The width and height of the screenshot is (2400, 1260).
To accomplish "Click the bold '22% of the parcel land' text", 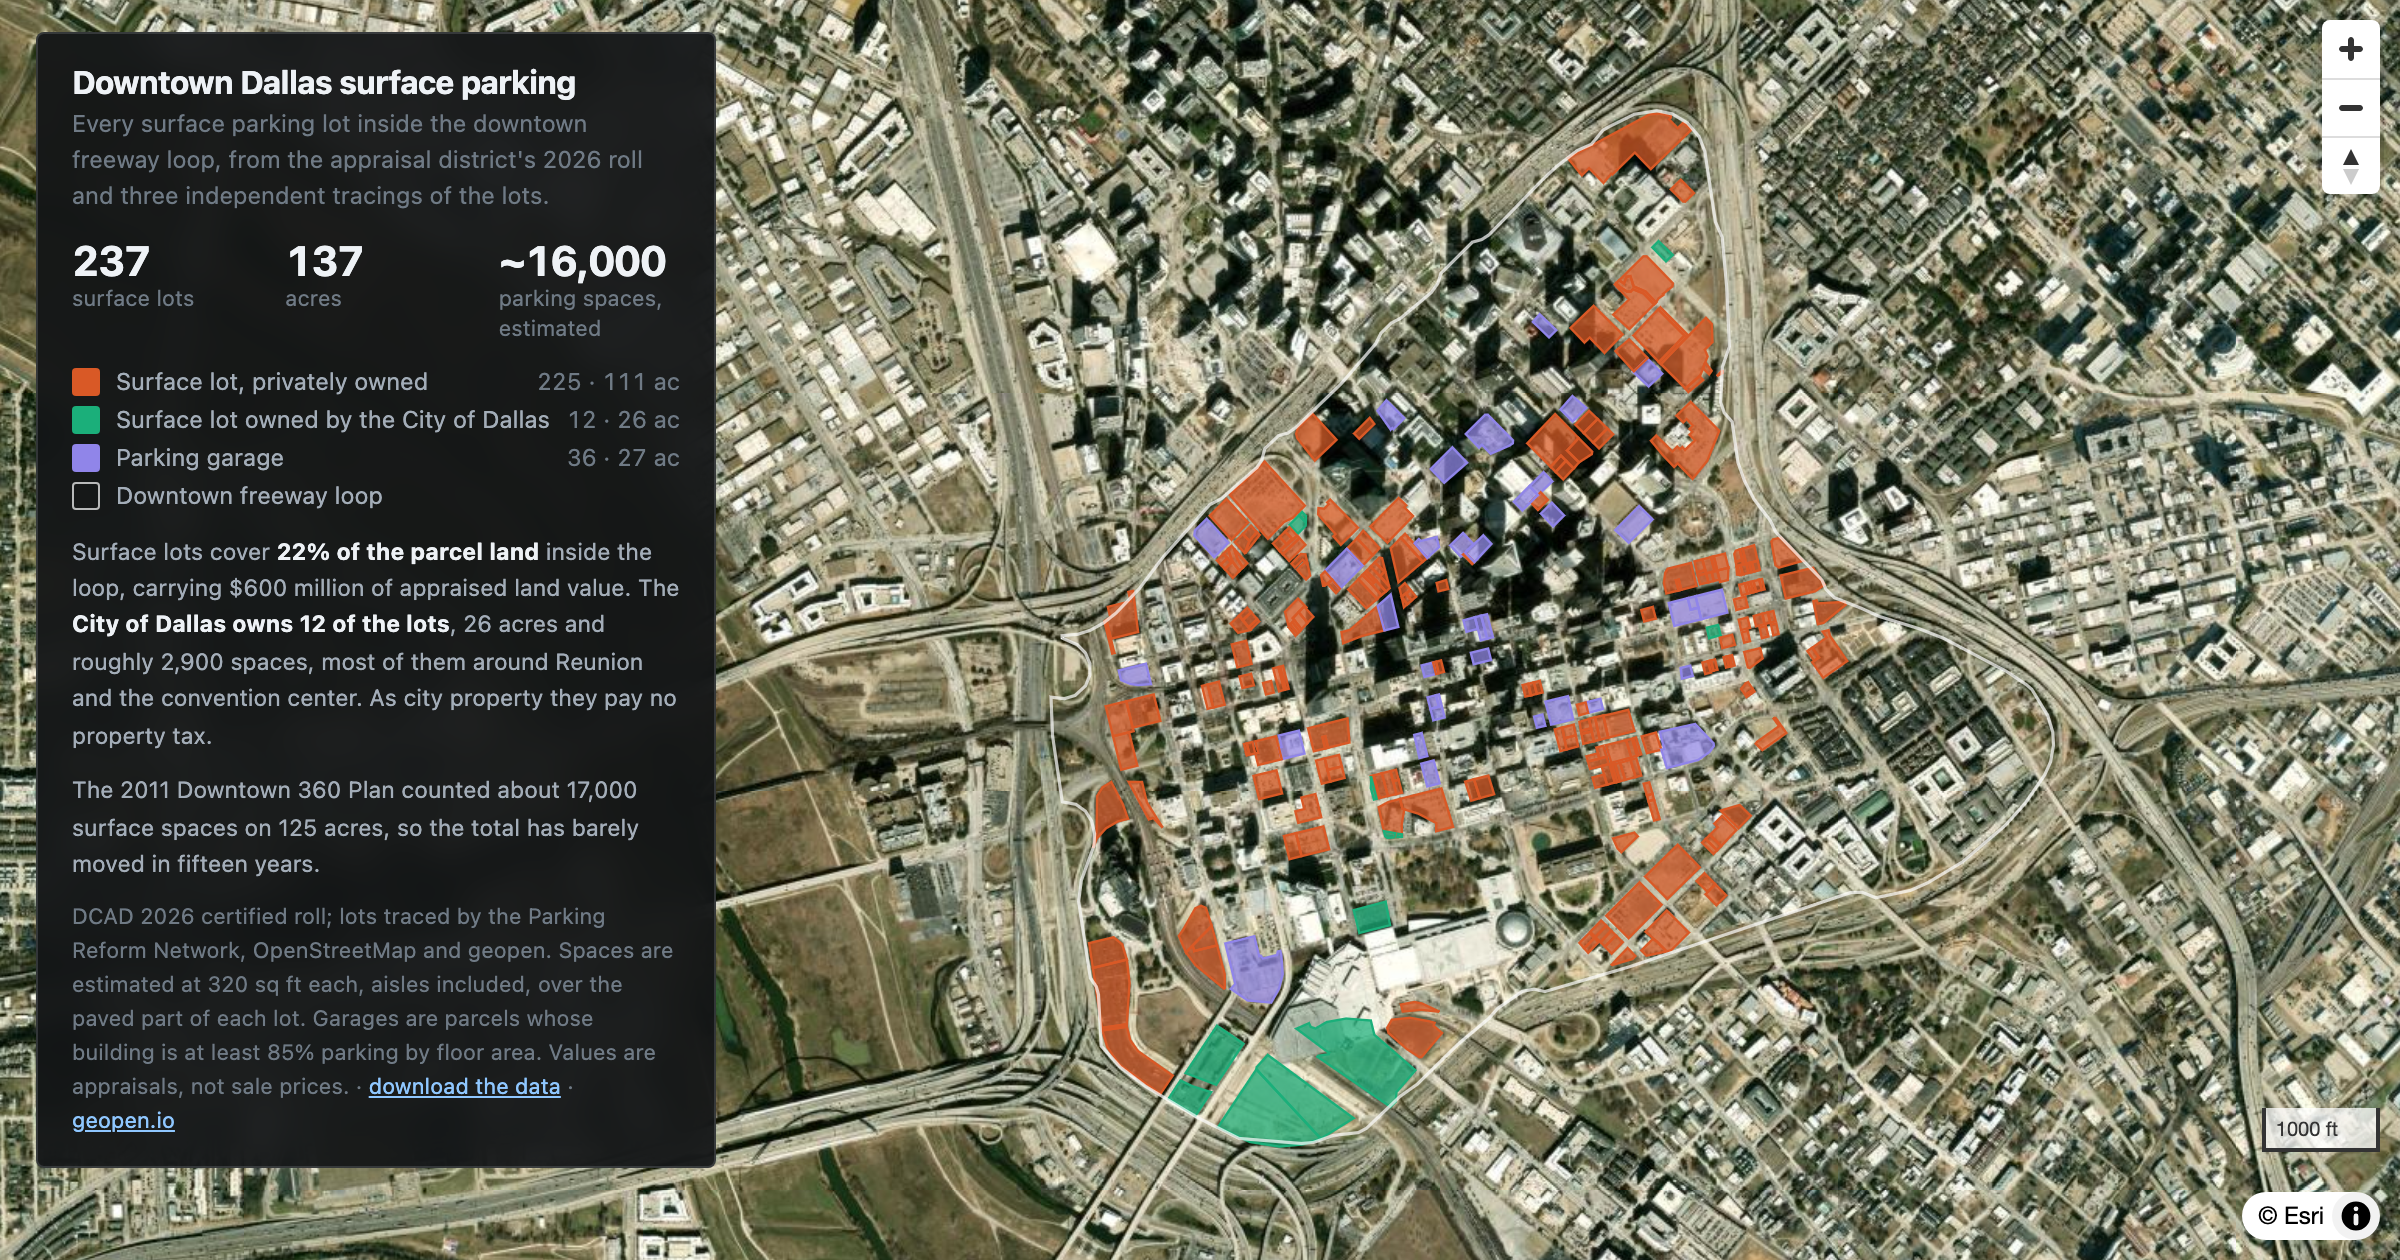I will pos(407,552).
